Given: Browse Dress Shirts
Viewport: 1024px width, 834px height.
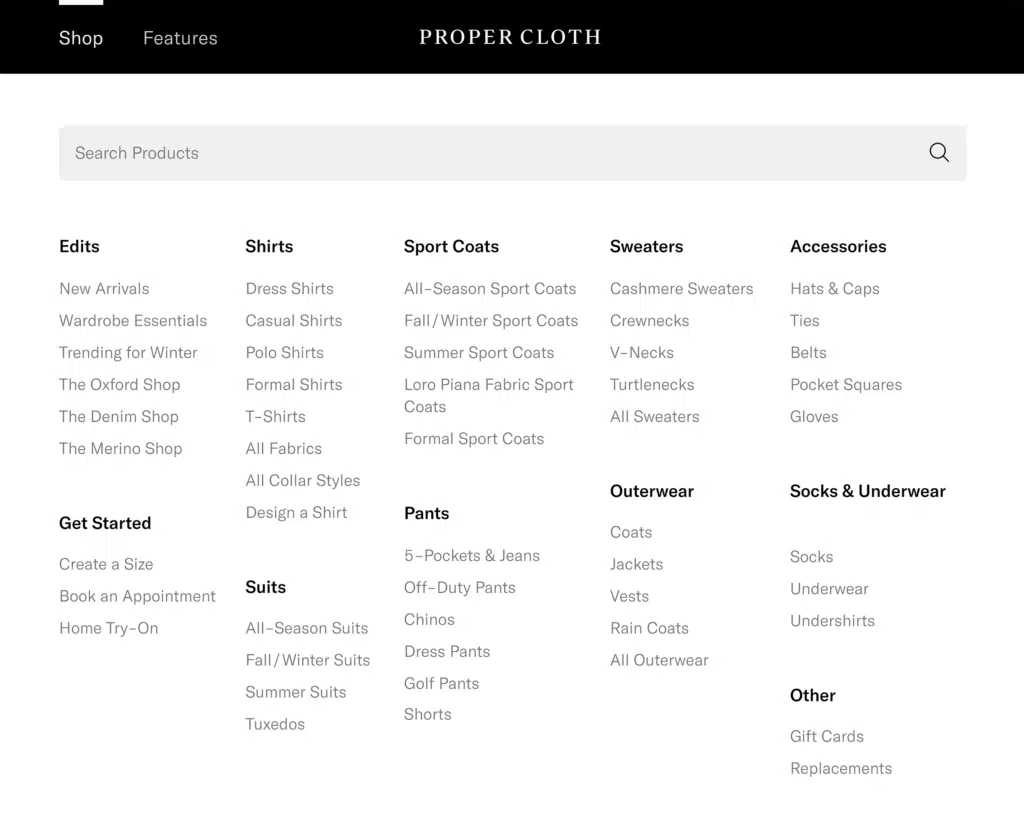Looking at the screenshot, I should (x=289, y=289).
